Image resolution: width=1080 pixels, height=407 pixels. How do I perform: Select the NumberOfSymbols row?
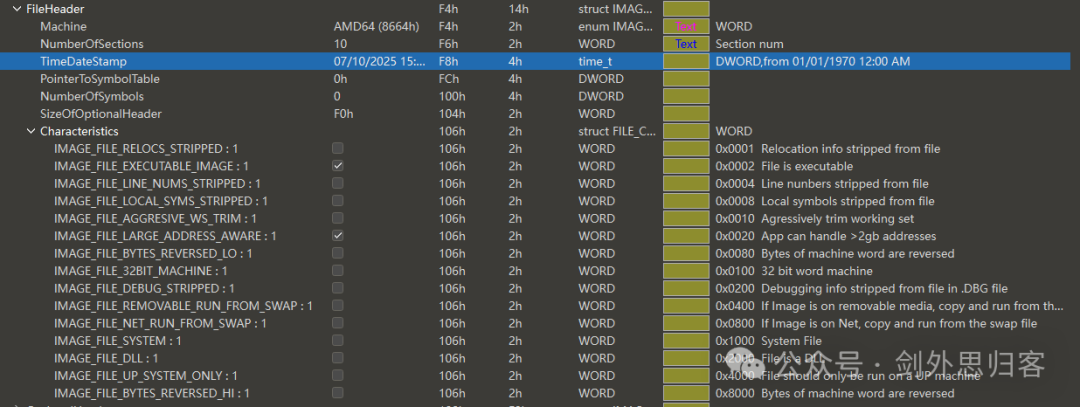pos(540,96)
